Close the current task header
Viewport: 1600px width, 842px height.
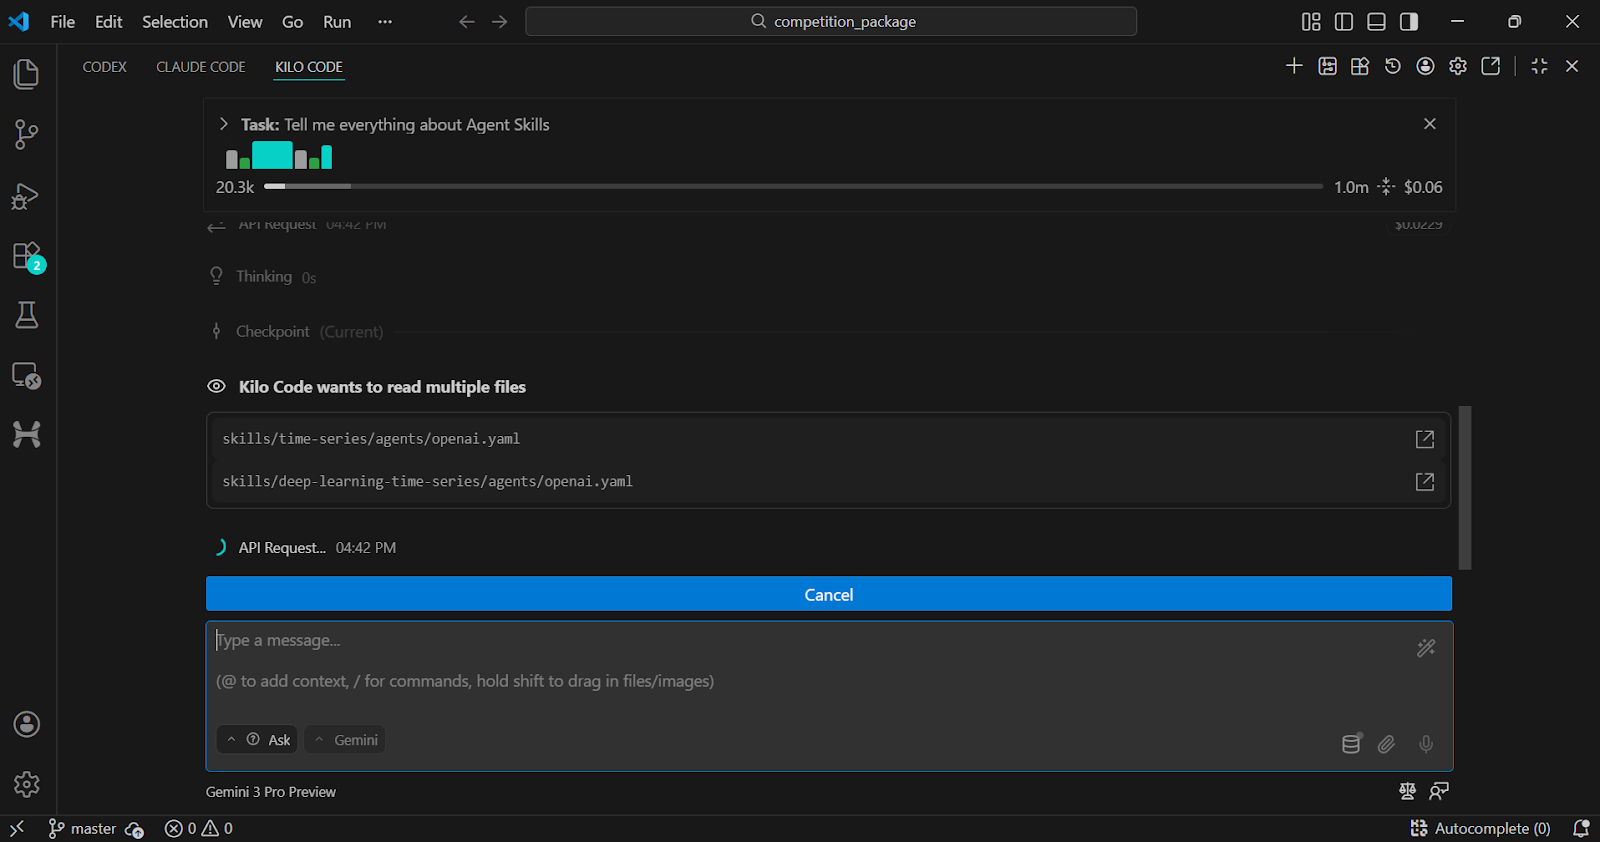click(1430, 124)
